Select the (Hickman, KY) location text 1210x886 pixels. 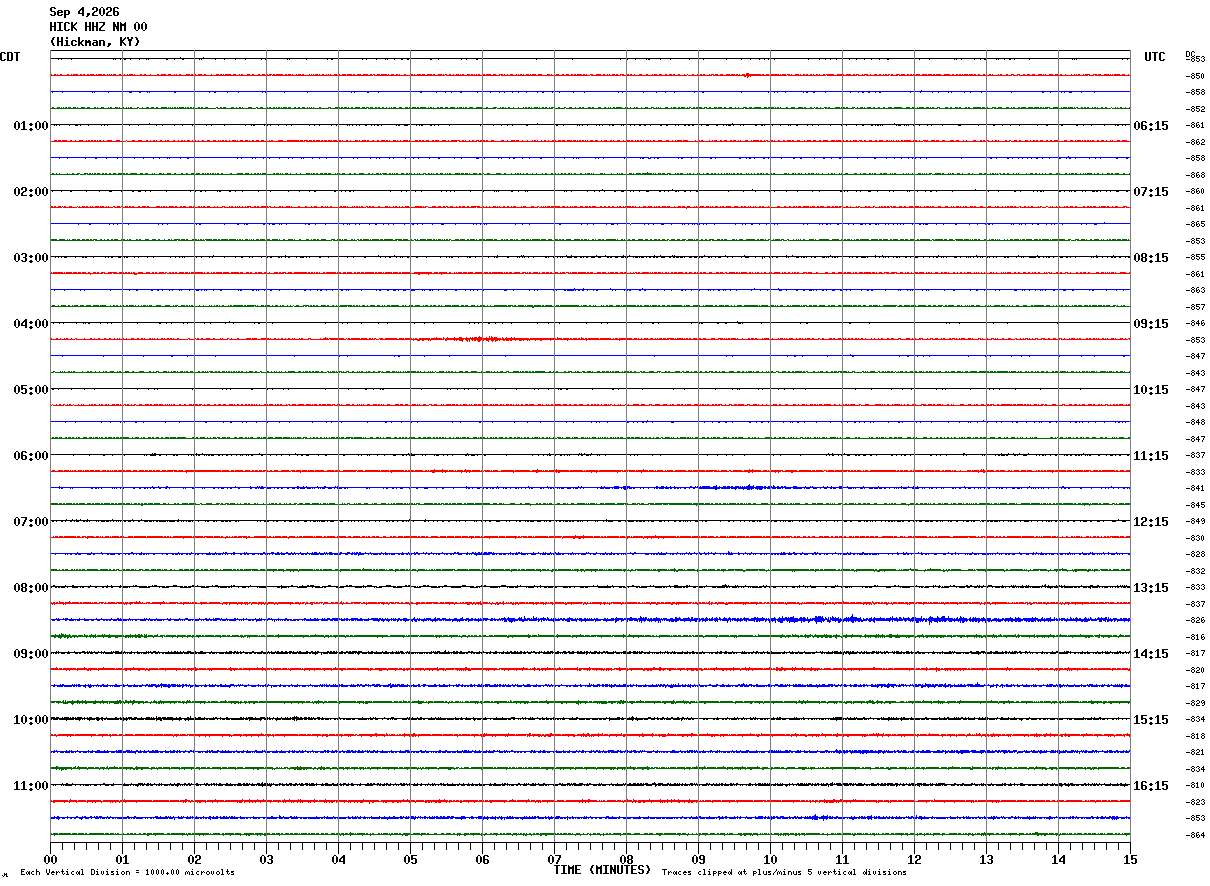[x=95, y=42]
